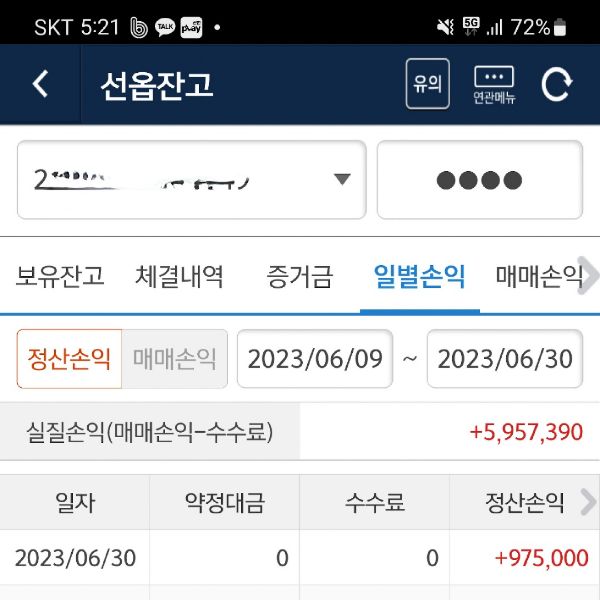
Task: Change start date 2023/06/09
Action: [315, 358]
